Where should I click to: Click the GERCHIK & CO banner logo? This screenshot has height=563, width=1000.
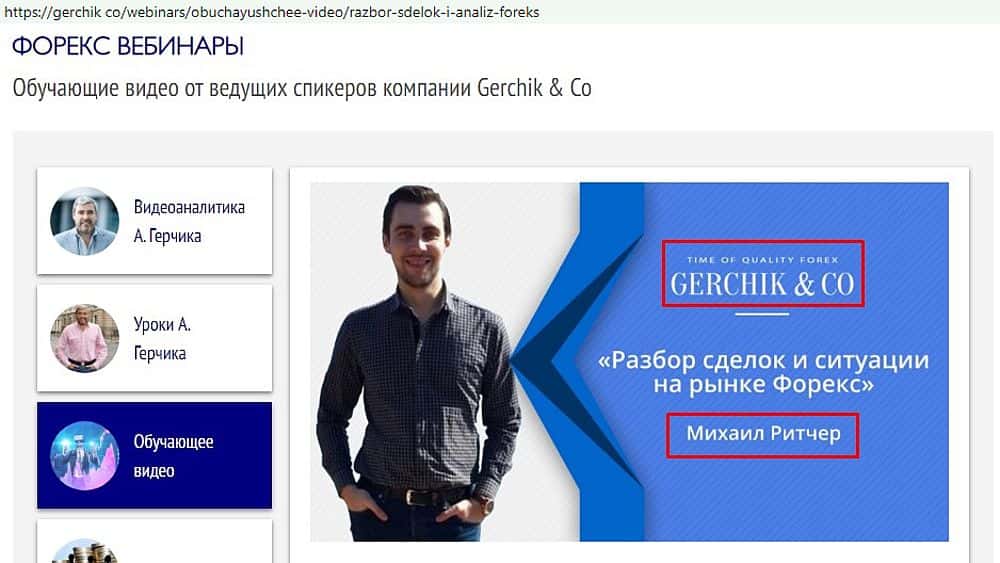click(763, 274)
